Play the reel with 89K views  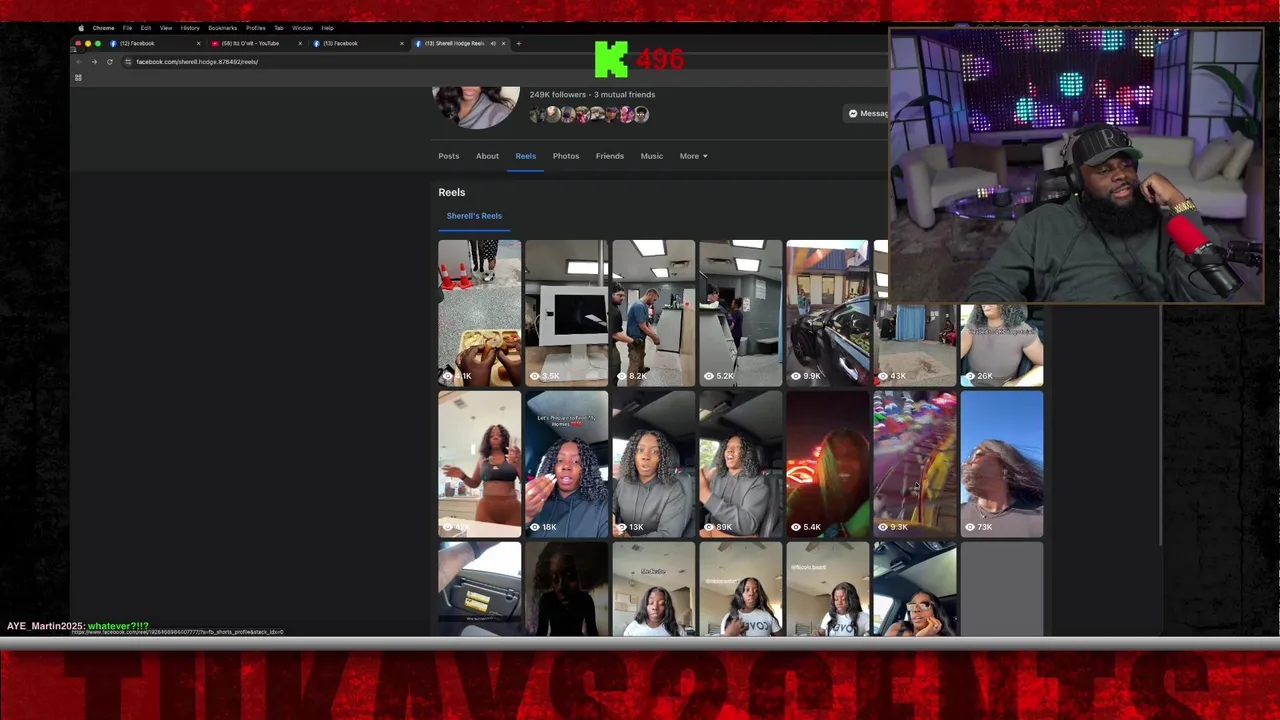click(x=740, y=464)
